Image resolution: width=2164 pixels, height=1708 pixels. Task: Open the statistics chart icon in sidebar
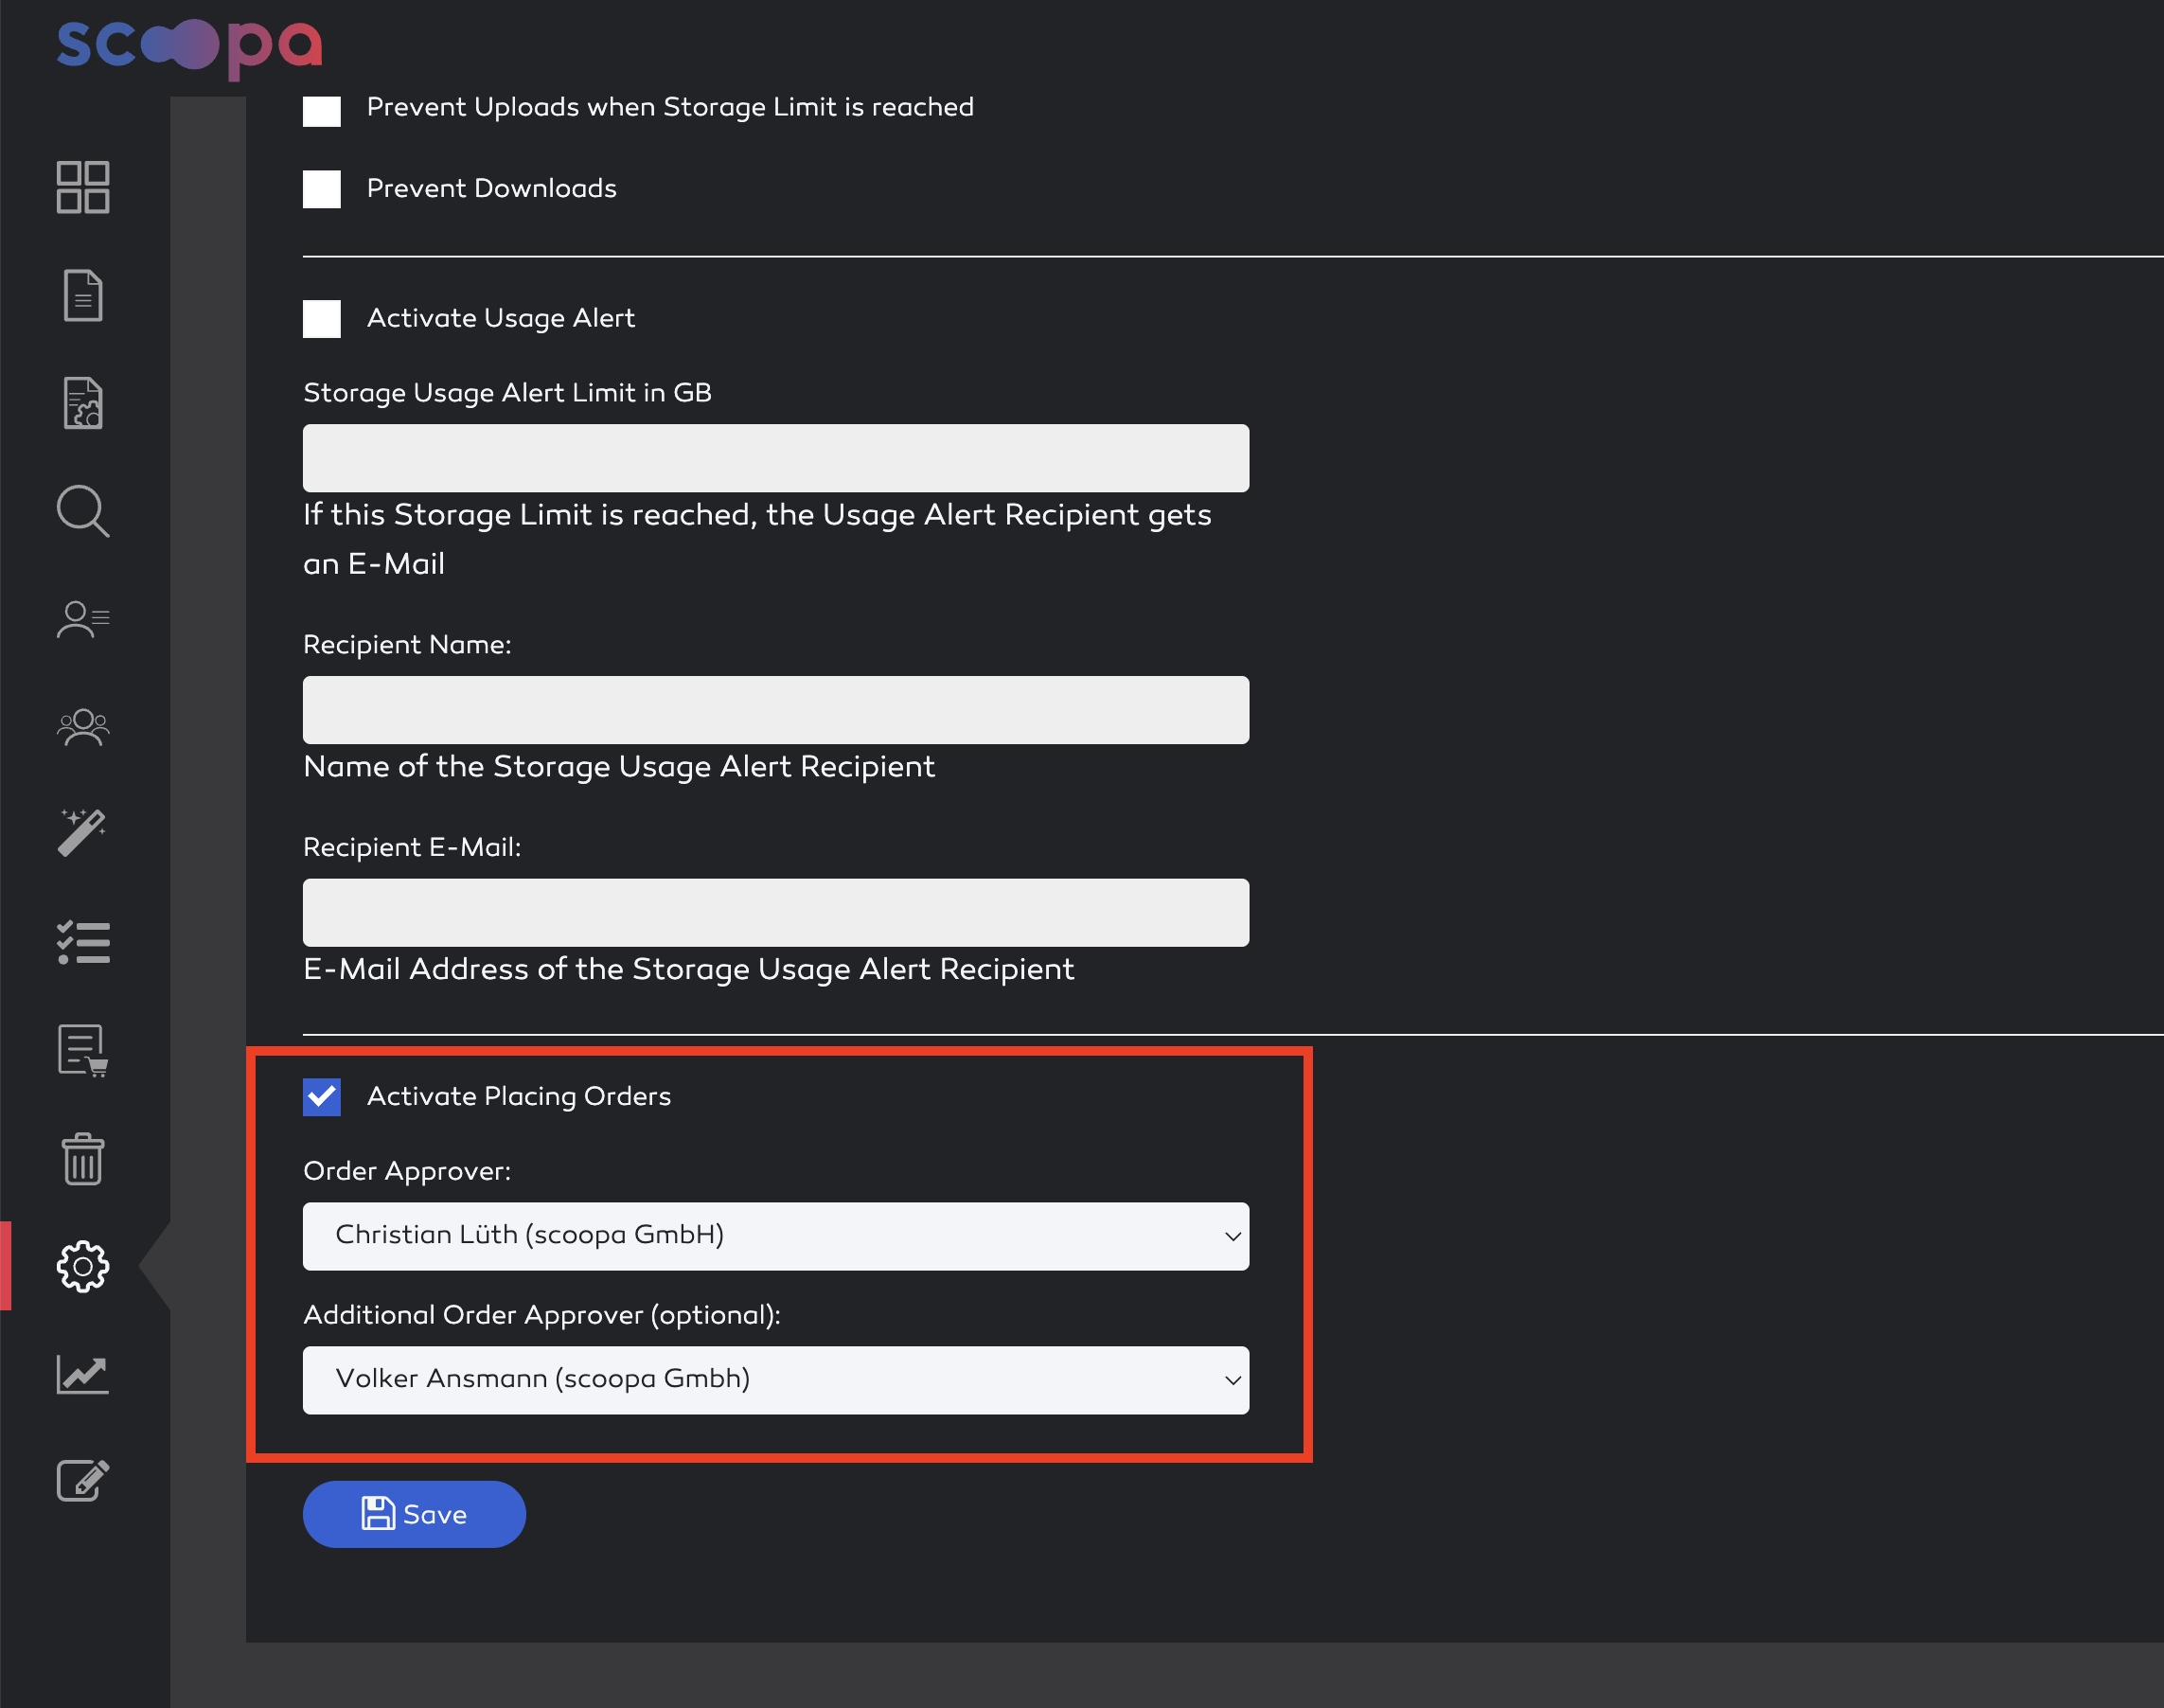click(x=83, y=1375)
